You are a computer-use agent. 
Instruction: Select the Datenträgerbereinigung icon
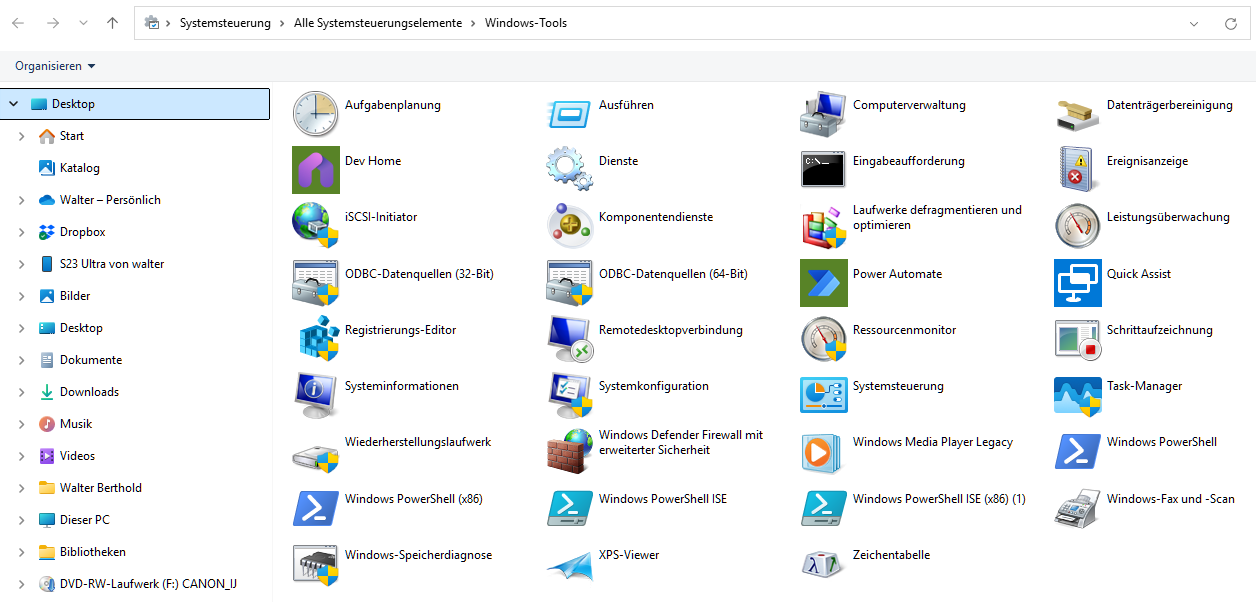click(x=1078, y=114)
